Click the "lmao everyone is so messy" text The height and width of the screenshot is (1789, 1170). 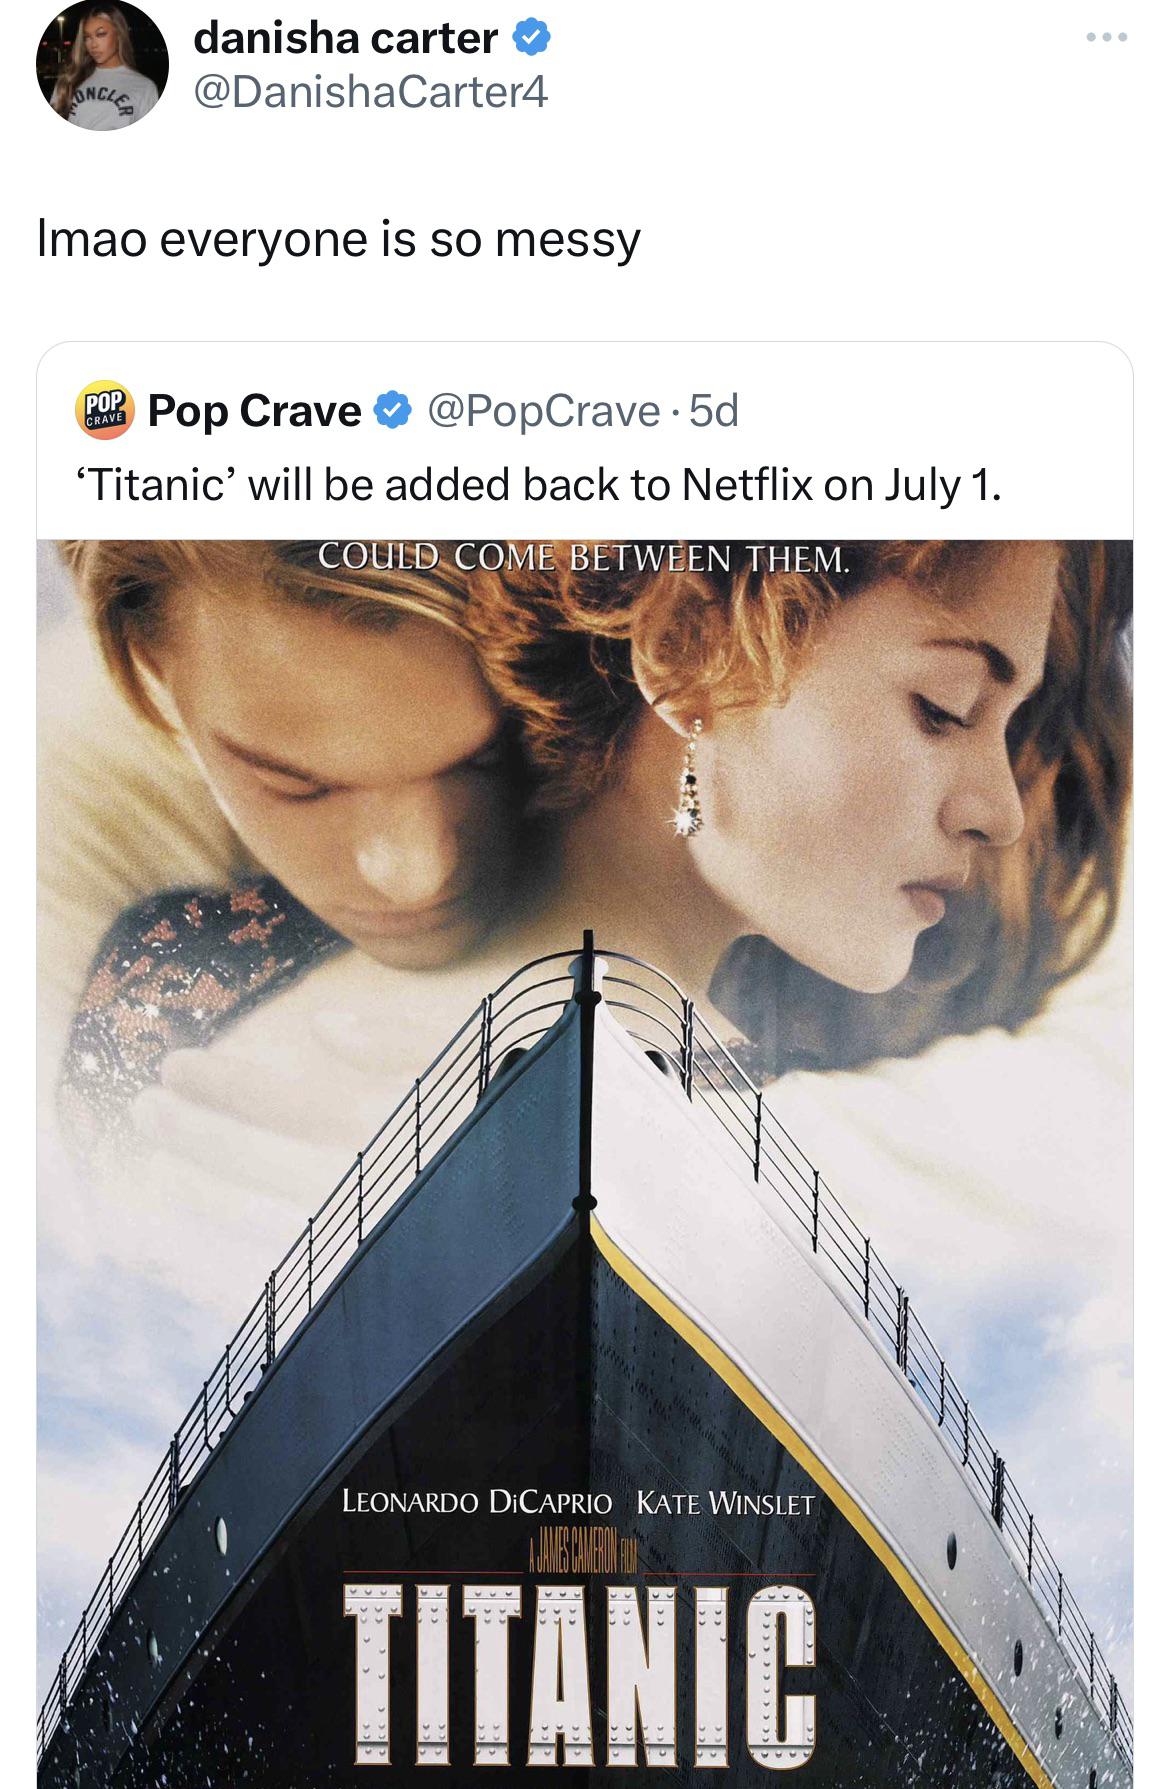(x=338, y=240)
